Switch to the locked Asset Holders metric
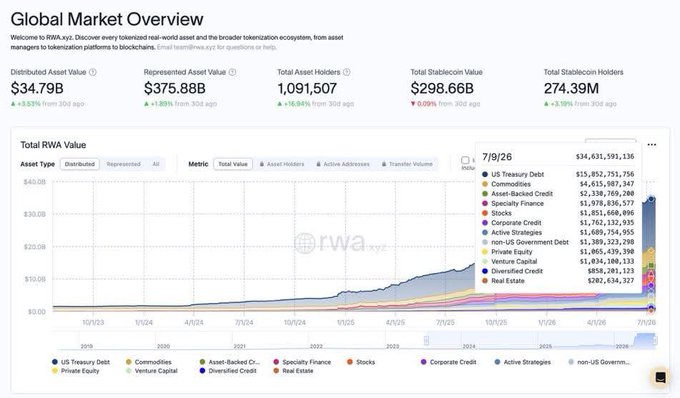The image size is (680, 398). pyautogui.click(x=282, y=164)
